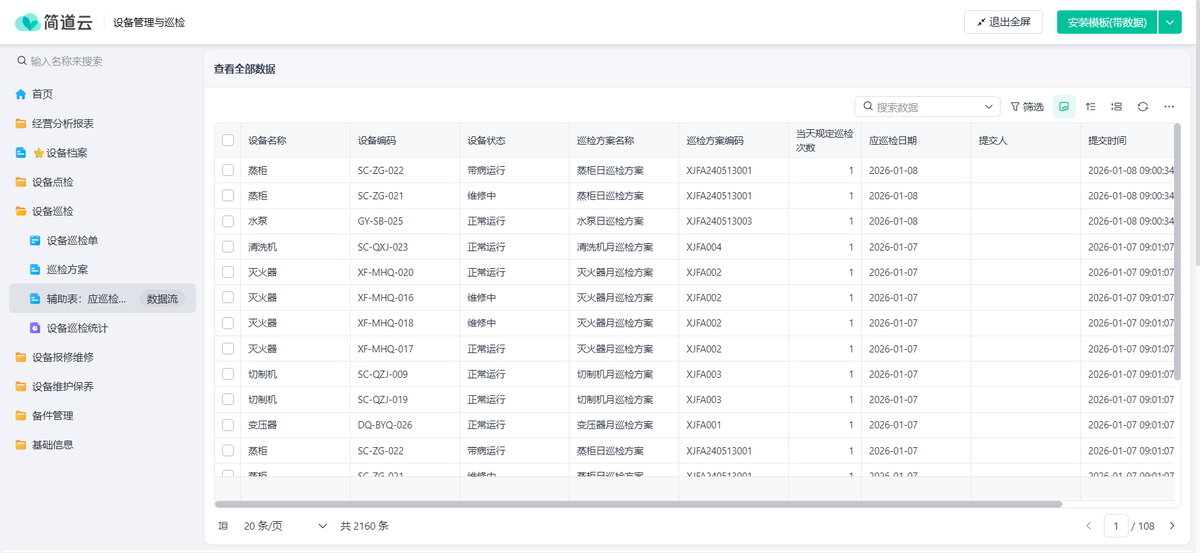Expand the search data field dropdown arrow

click(989, 107)
